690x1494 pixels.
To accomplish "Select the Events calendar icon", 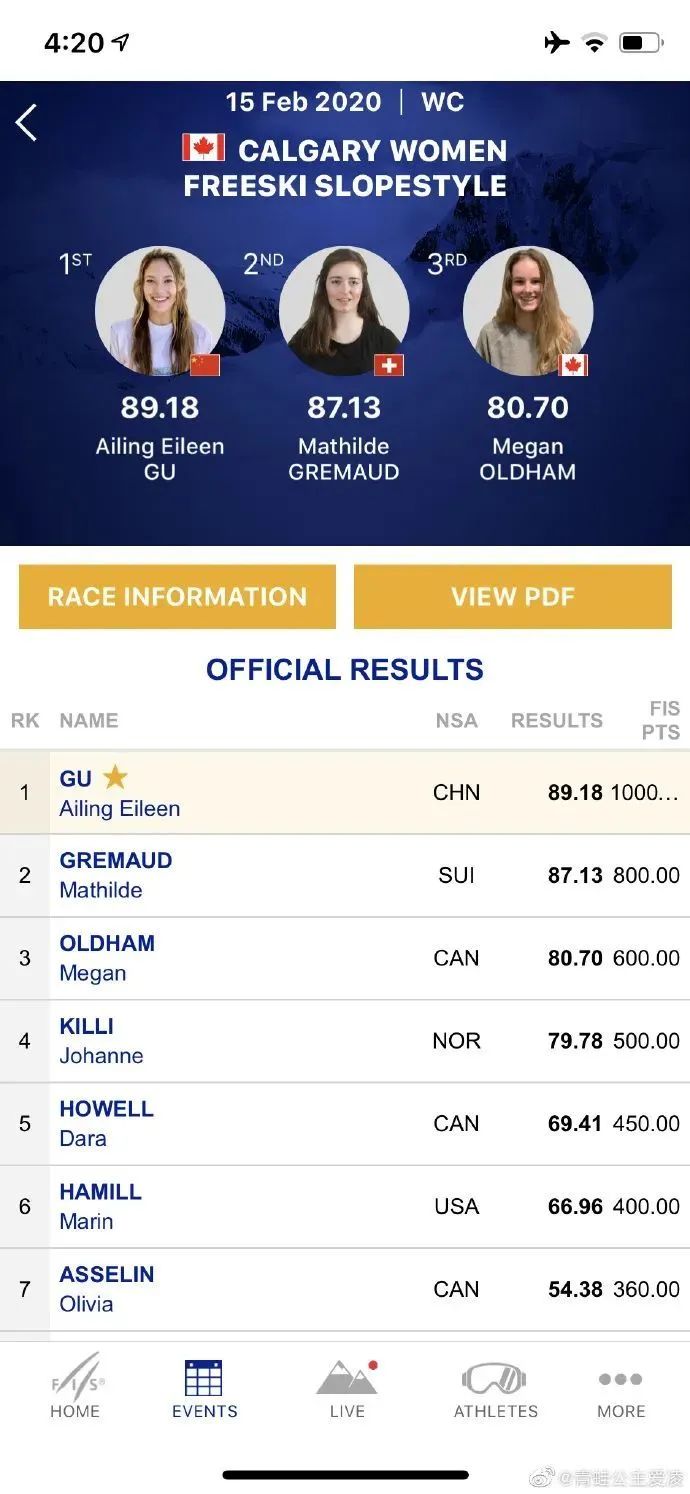I will (x=204, y=1379).
